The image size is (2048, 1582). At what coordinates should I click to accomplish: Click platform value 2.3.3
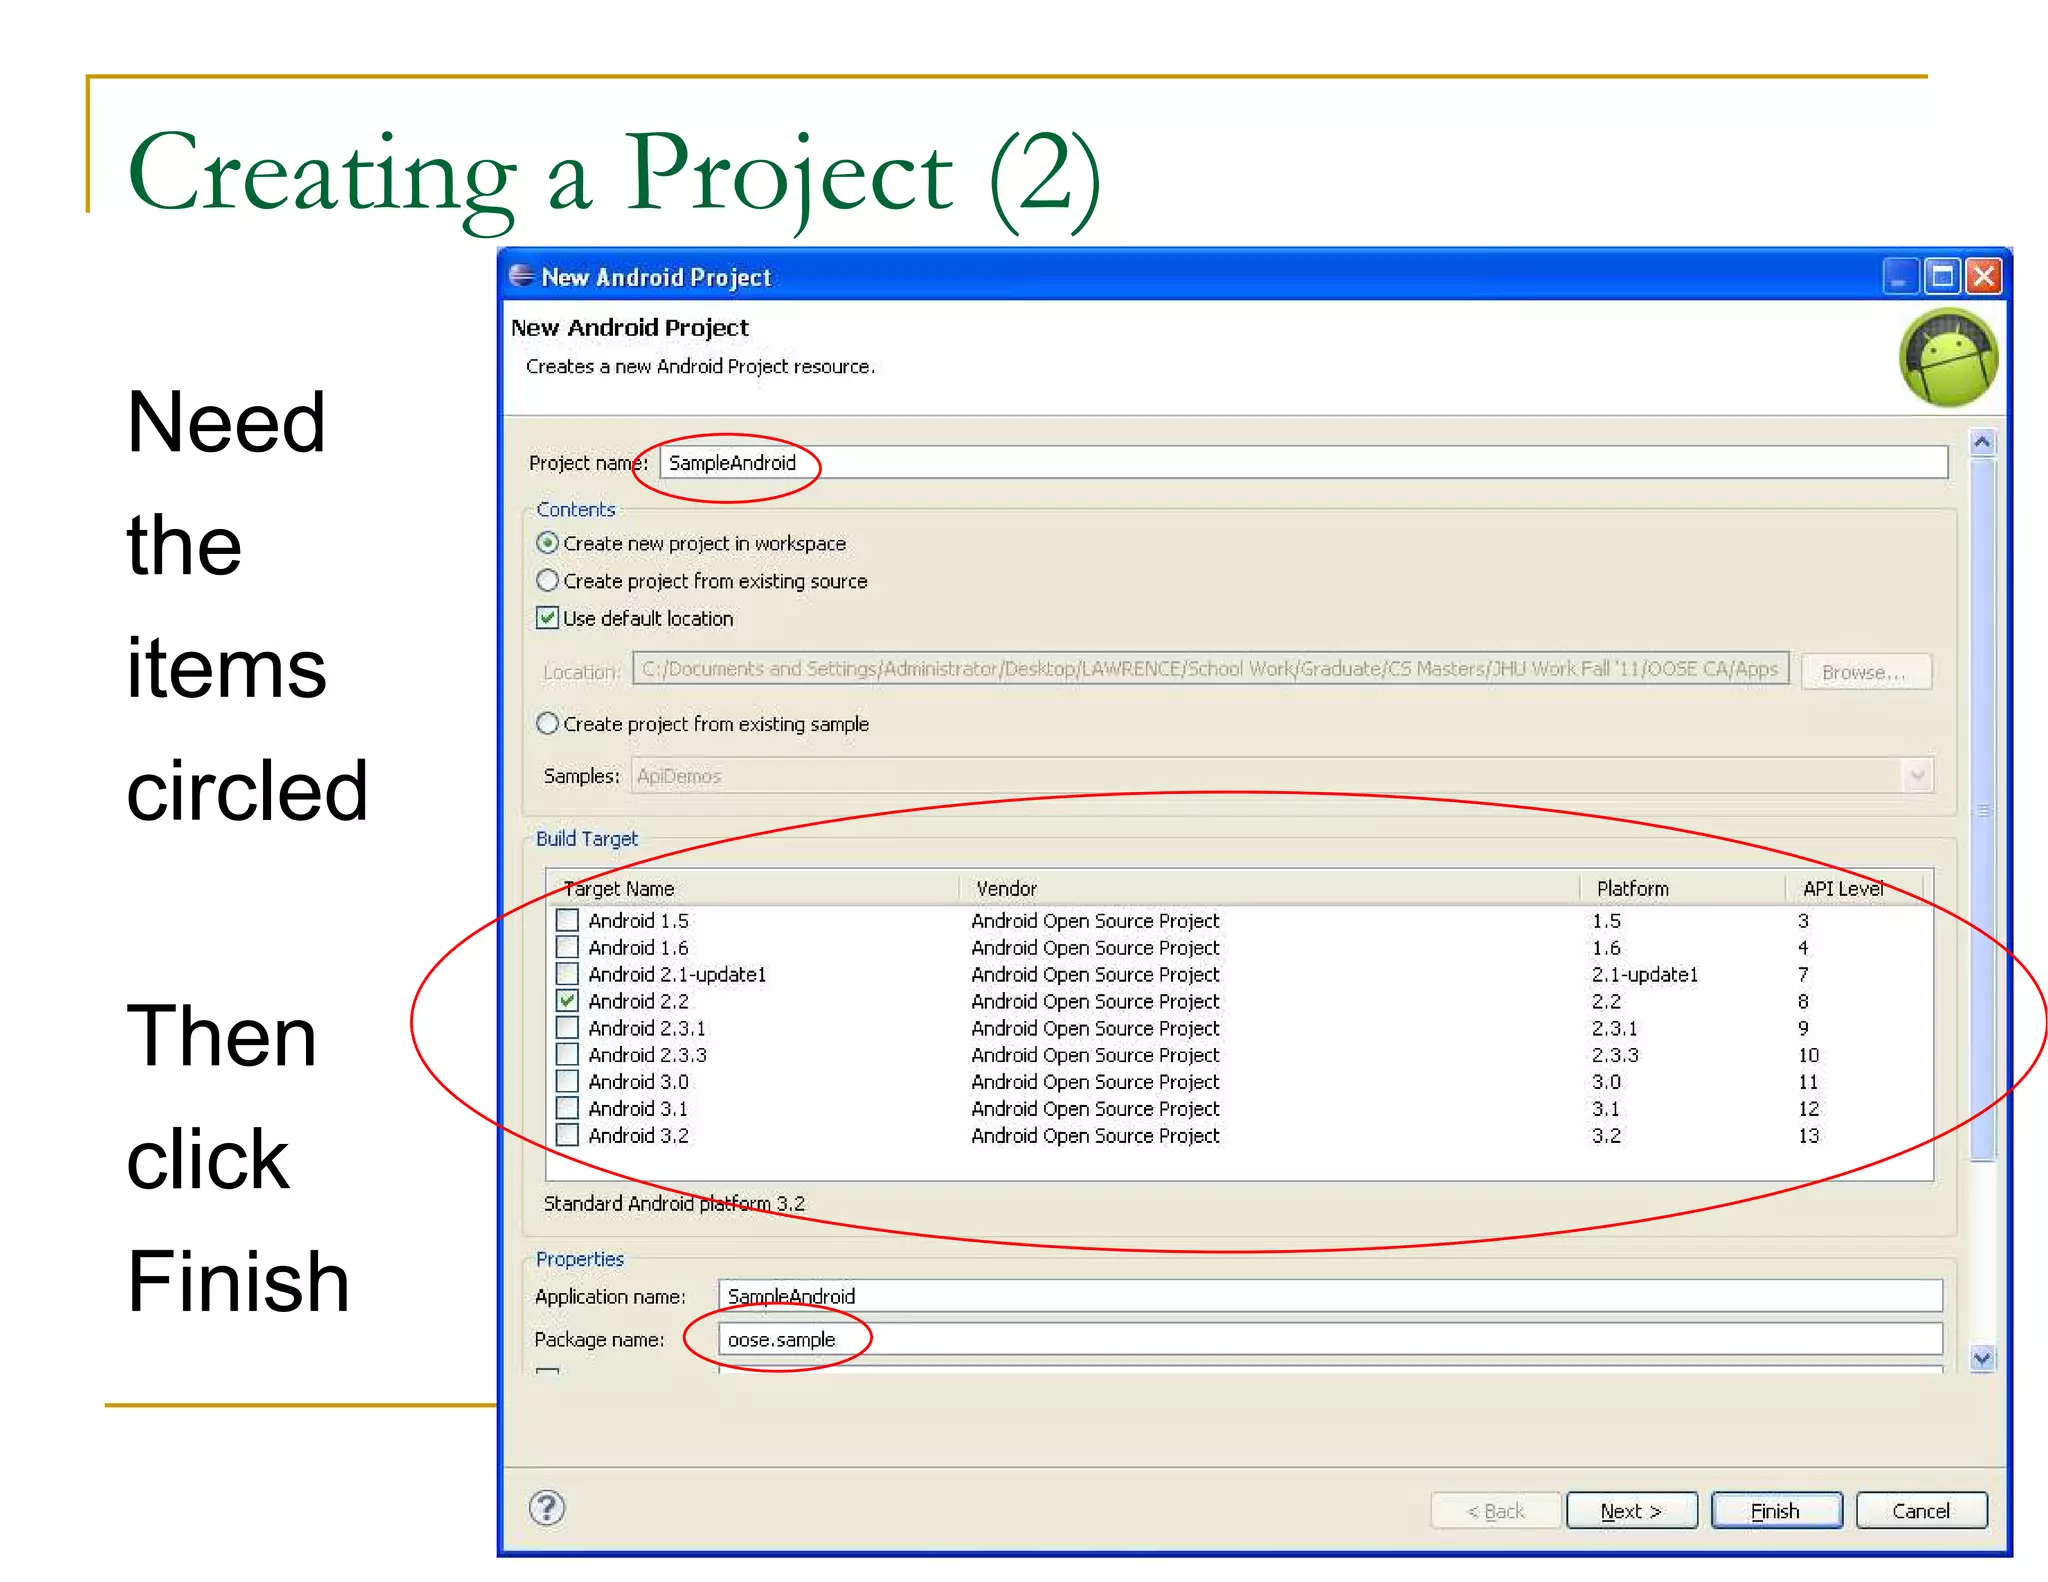coord(1615,1055)
